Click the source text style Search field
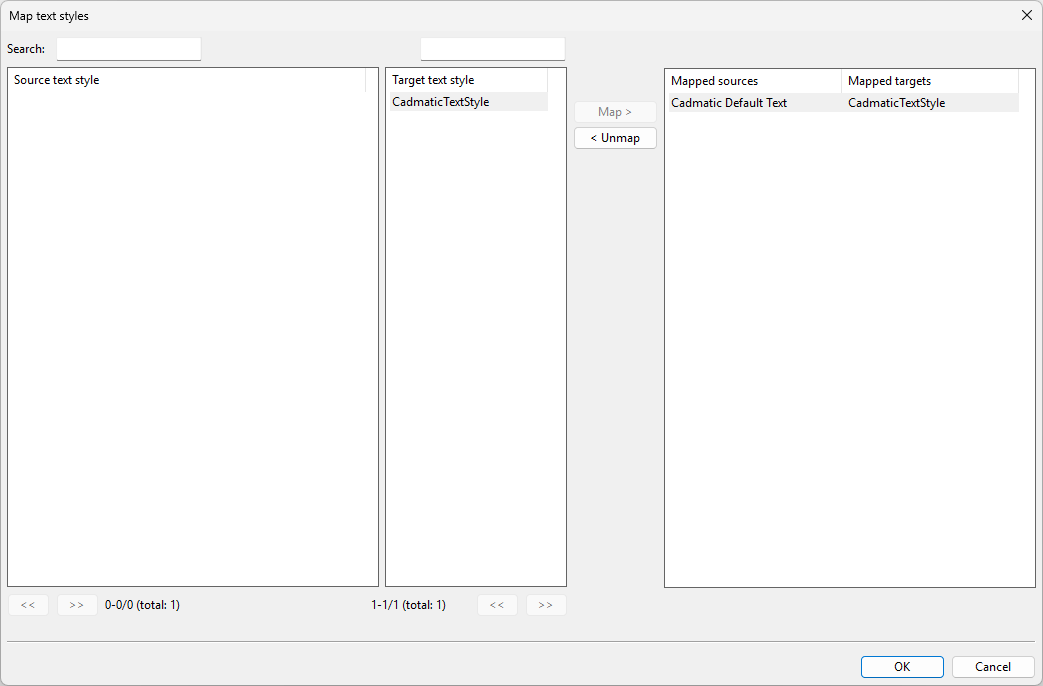Image resolution: width=1043 pixels, height=686 pixels. point(129,49)
